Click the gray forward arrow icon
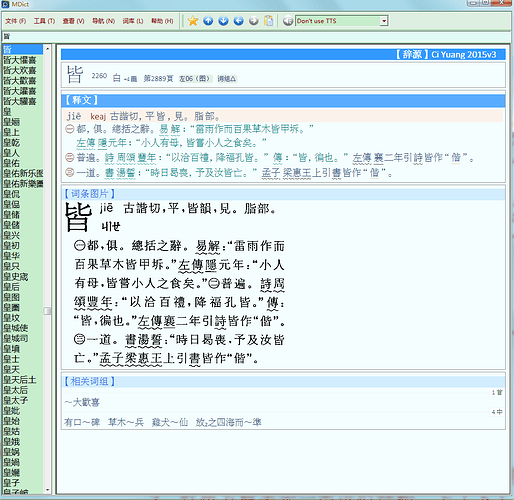 pos(254,21)
